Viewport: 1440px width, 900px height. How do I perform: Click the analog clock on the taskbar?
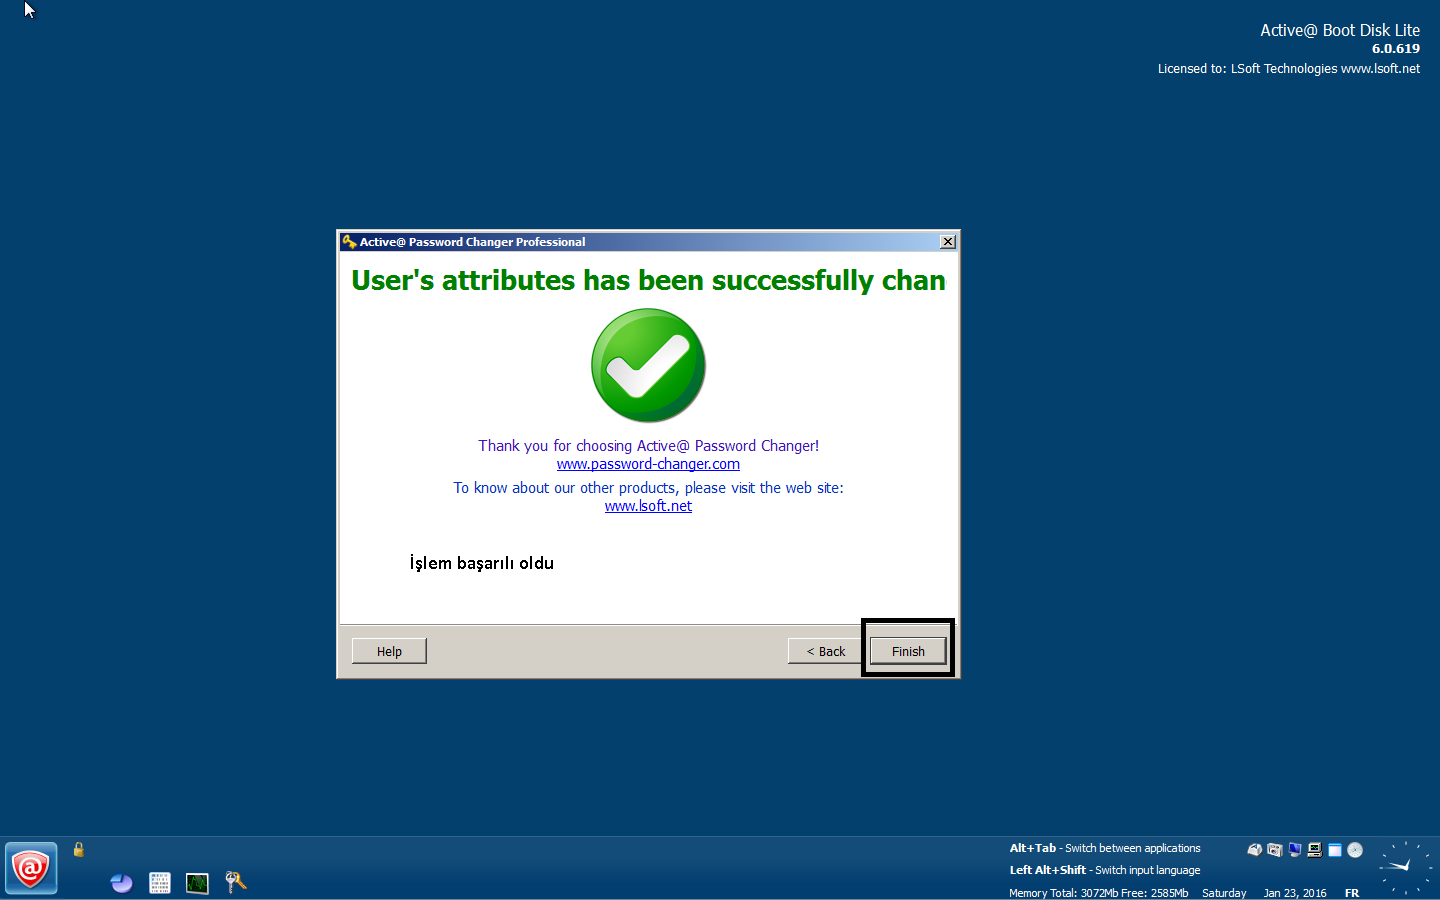[x=1405, y=867]
